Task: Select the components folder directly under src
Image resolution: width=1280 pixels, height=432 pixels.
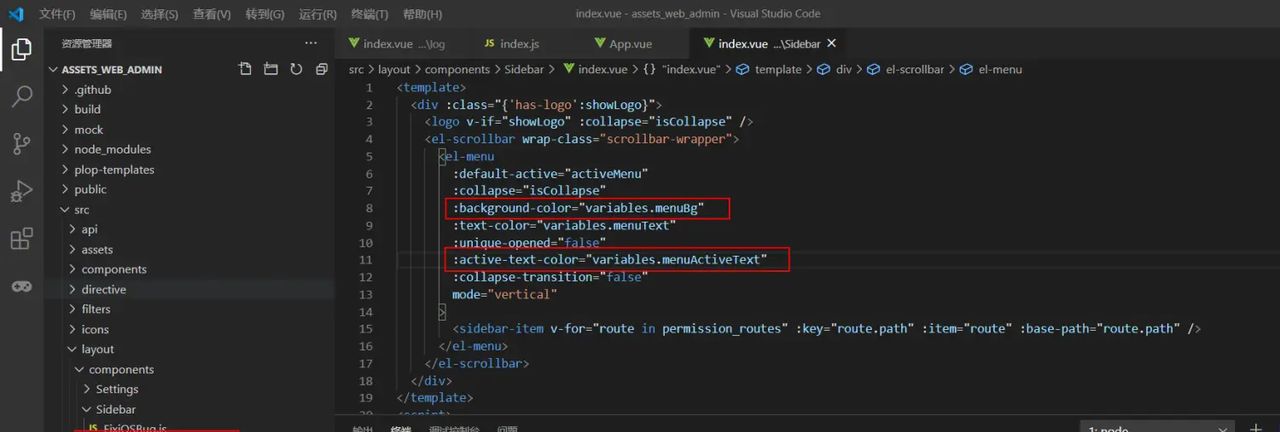Action: [x=114, y=270]
